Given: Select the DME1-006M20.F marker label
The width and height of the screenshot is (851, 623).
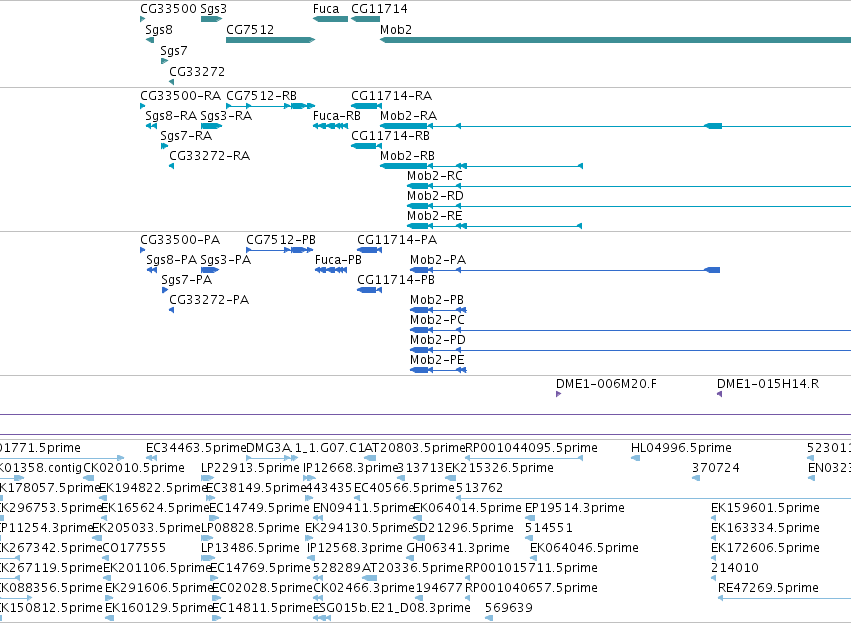Looking at the screenshot, I should pos(606,384).
